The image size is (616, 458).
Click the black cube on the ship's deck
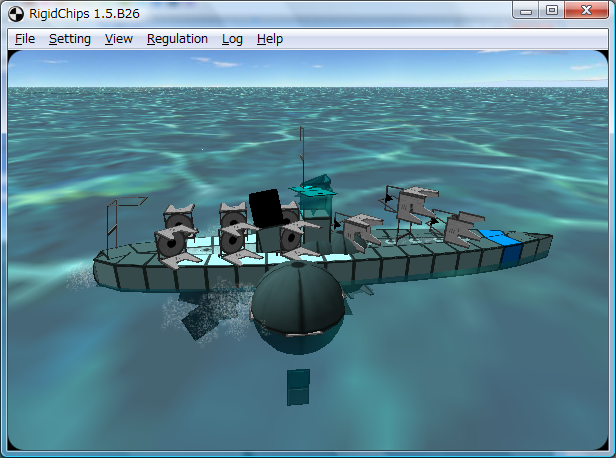(265, 207)
